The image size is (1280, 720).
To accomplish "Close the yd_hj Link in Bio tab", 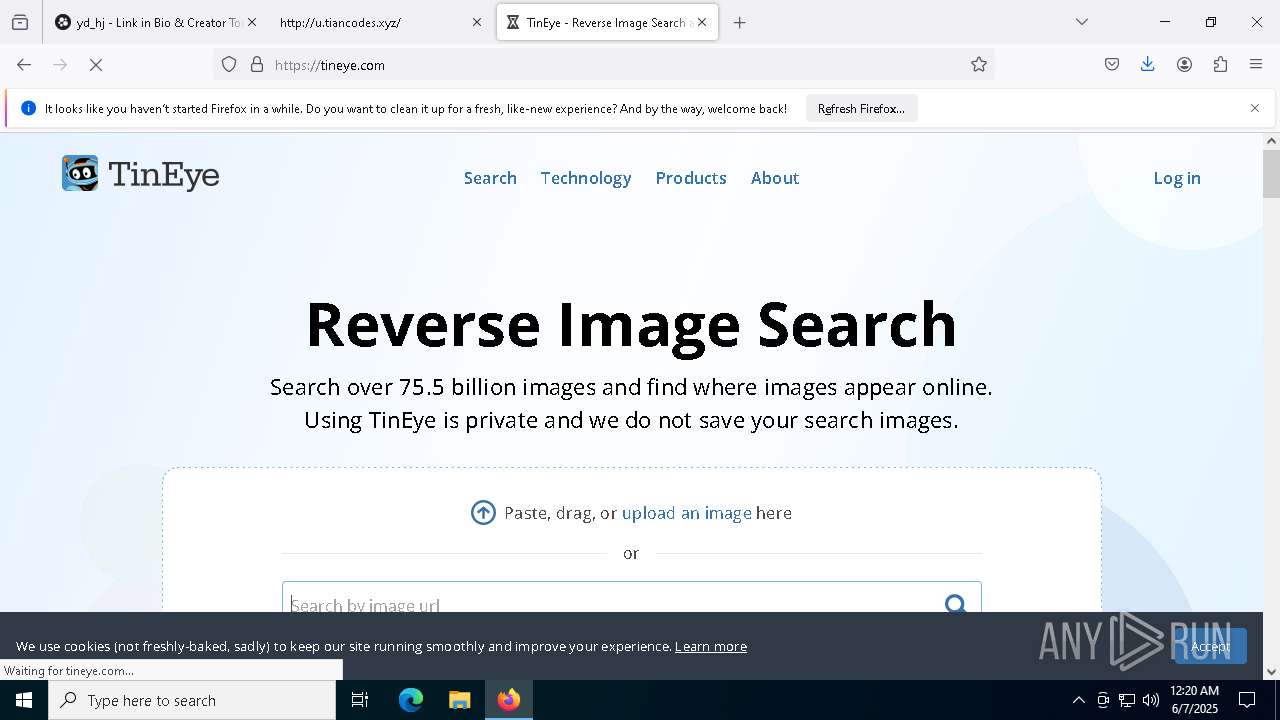I will (251, 22).
